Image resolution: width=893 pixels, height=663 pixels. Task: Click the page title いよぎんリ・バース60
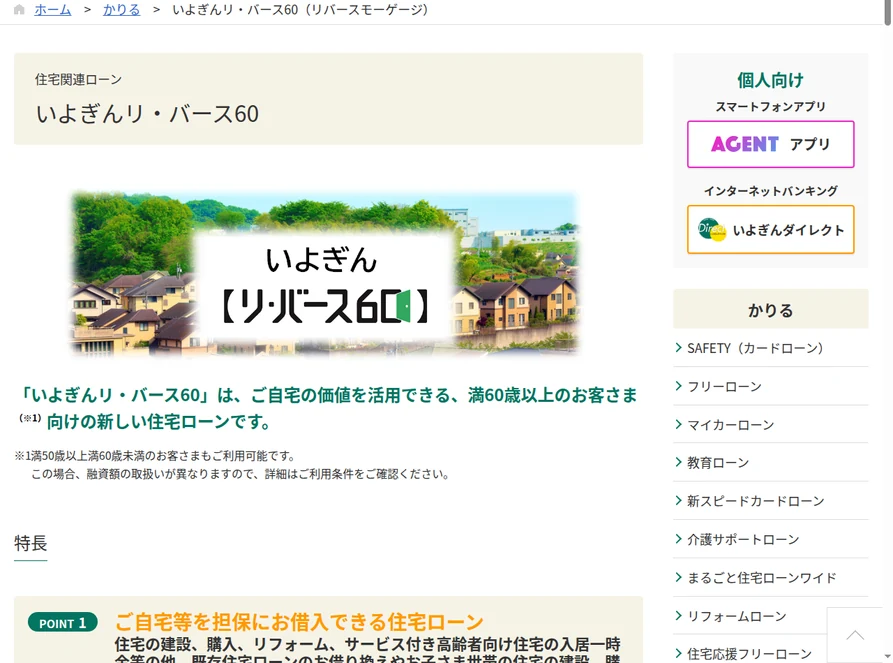click(147, 114)
